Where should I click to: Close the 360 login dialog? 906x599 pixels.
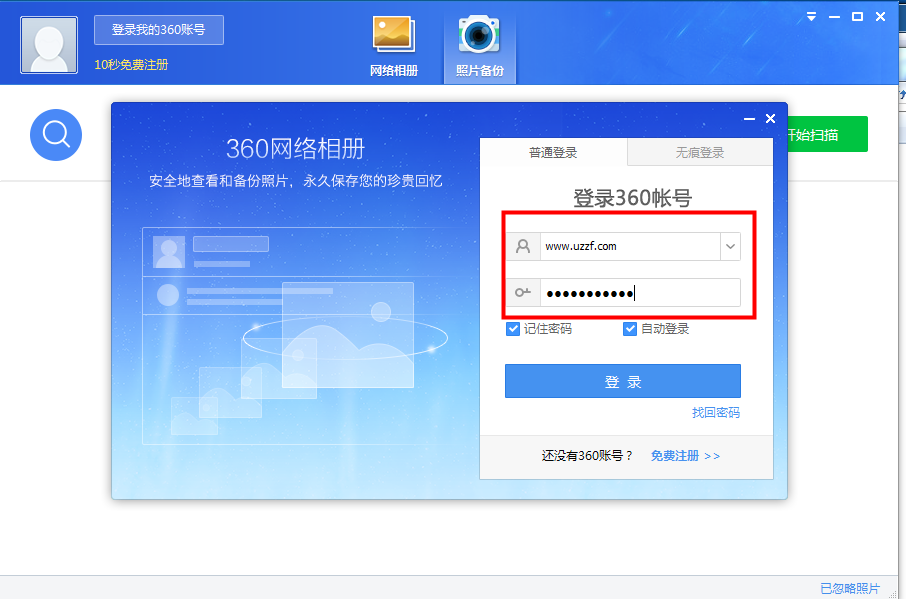pyautogui.click(x=770, y=118)
